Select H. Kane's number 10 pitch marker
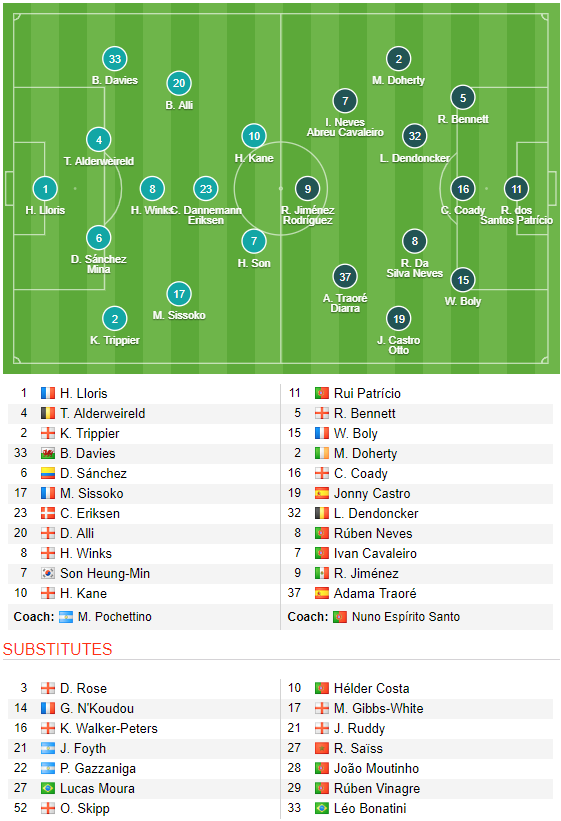This screenshot has width=561, height=821. [254, 136]
